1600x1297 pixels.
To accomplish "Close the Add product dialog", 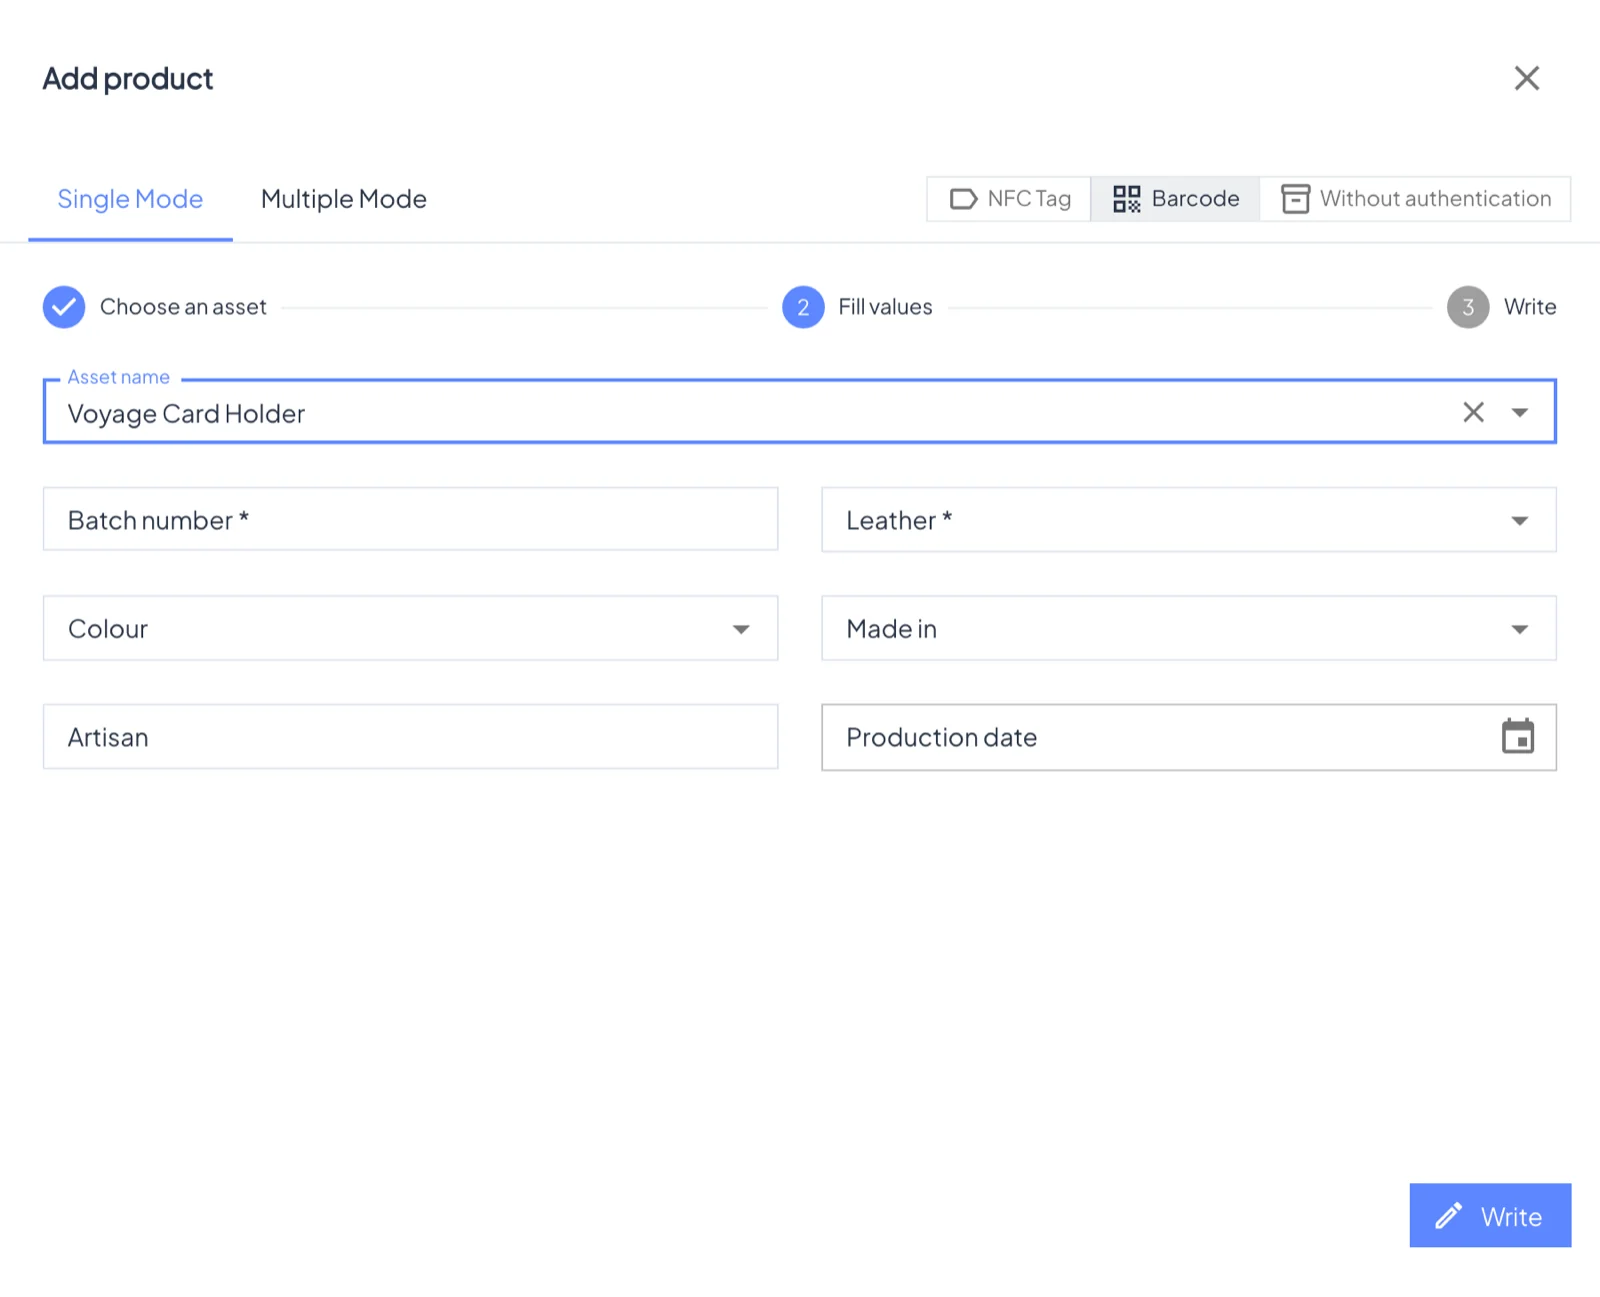I will point(1526,78).
